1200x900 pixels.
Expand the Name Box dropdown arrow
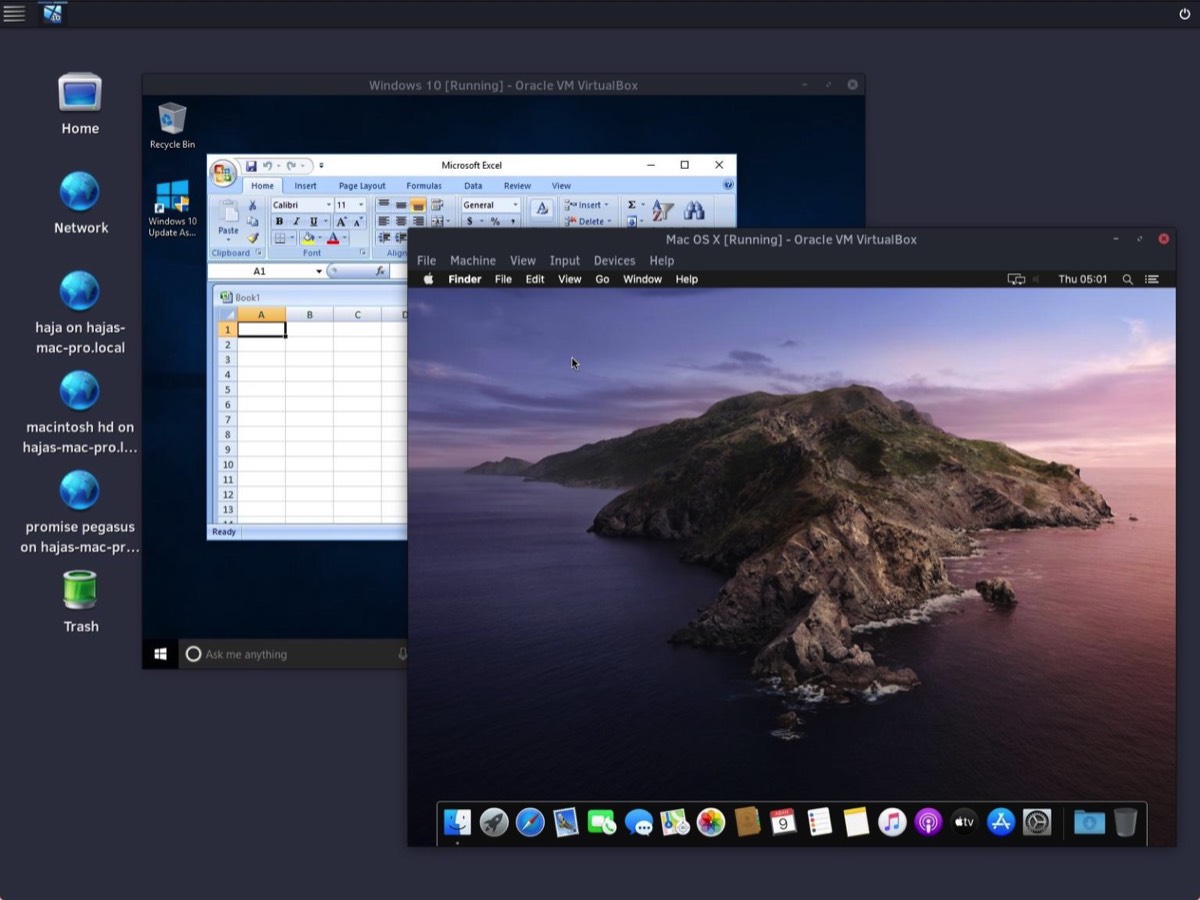coord(319,271)
